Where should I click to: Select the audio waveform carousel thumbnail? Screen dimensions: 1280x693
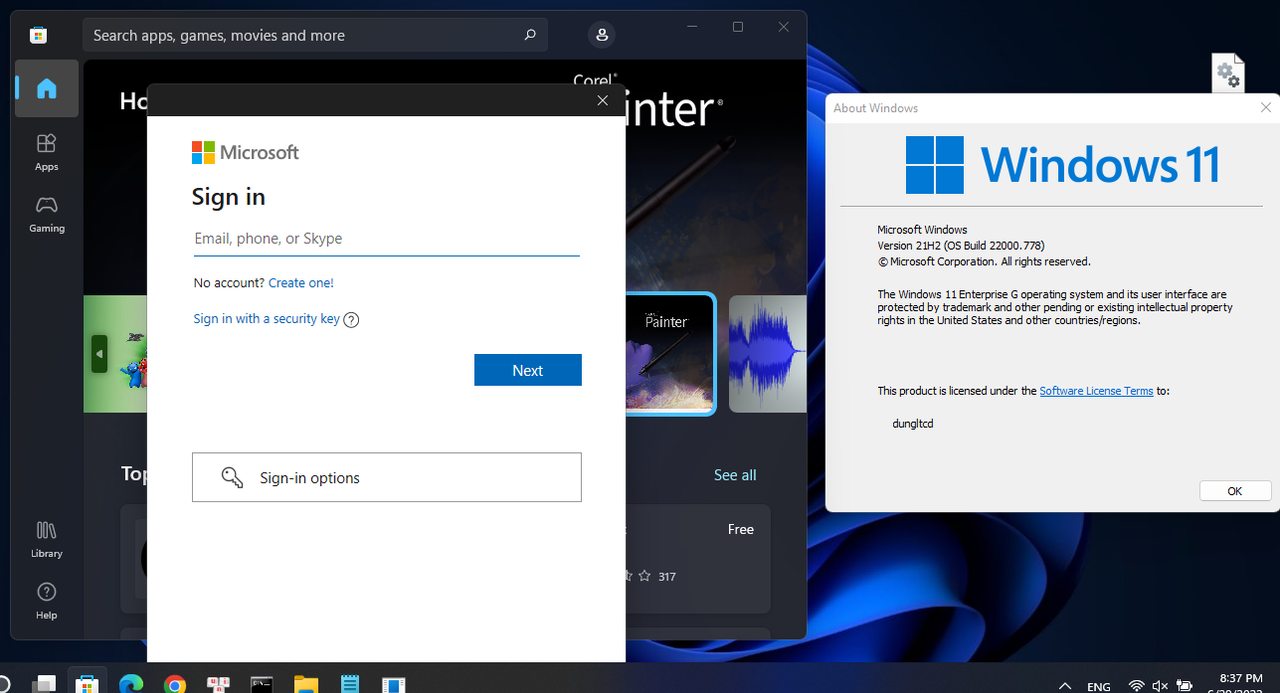(x=768, y=354)
